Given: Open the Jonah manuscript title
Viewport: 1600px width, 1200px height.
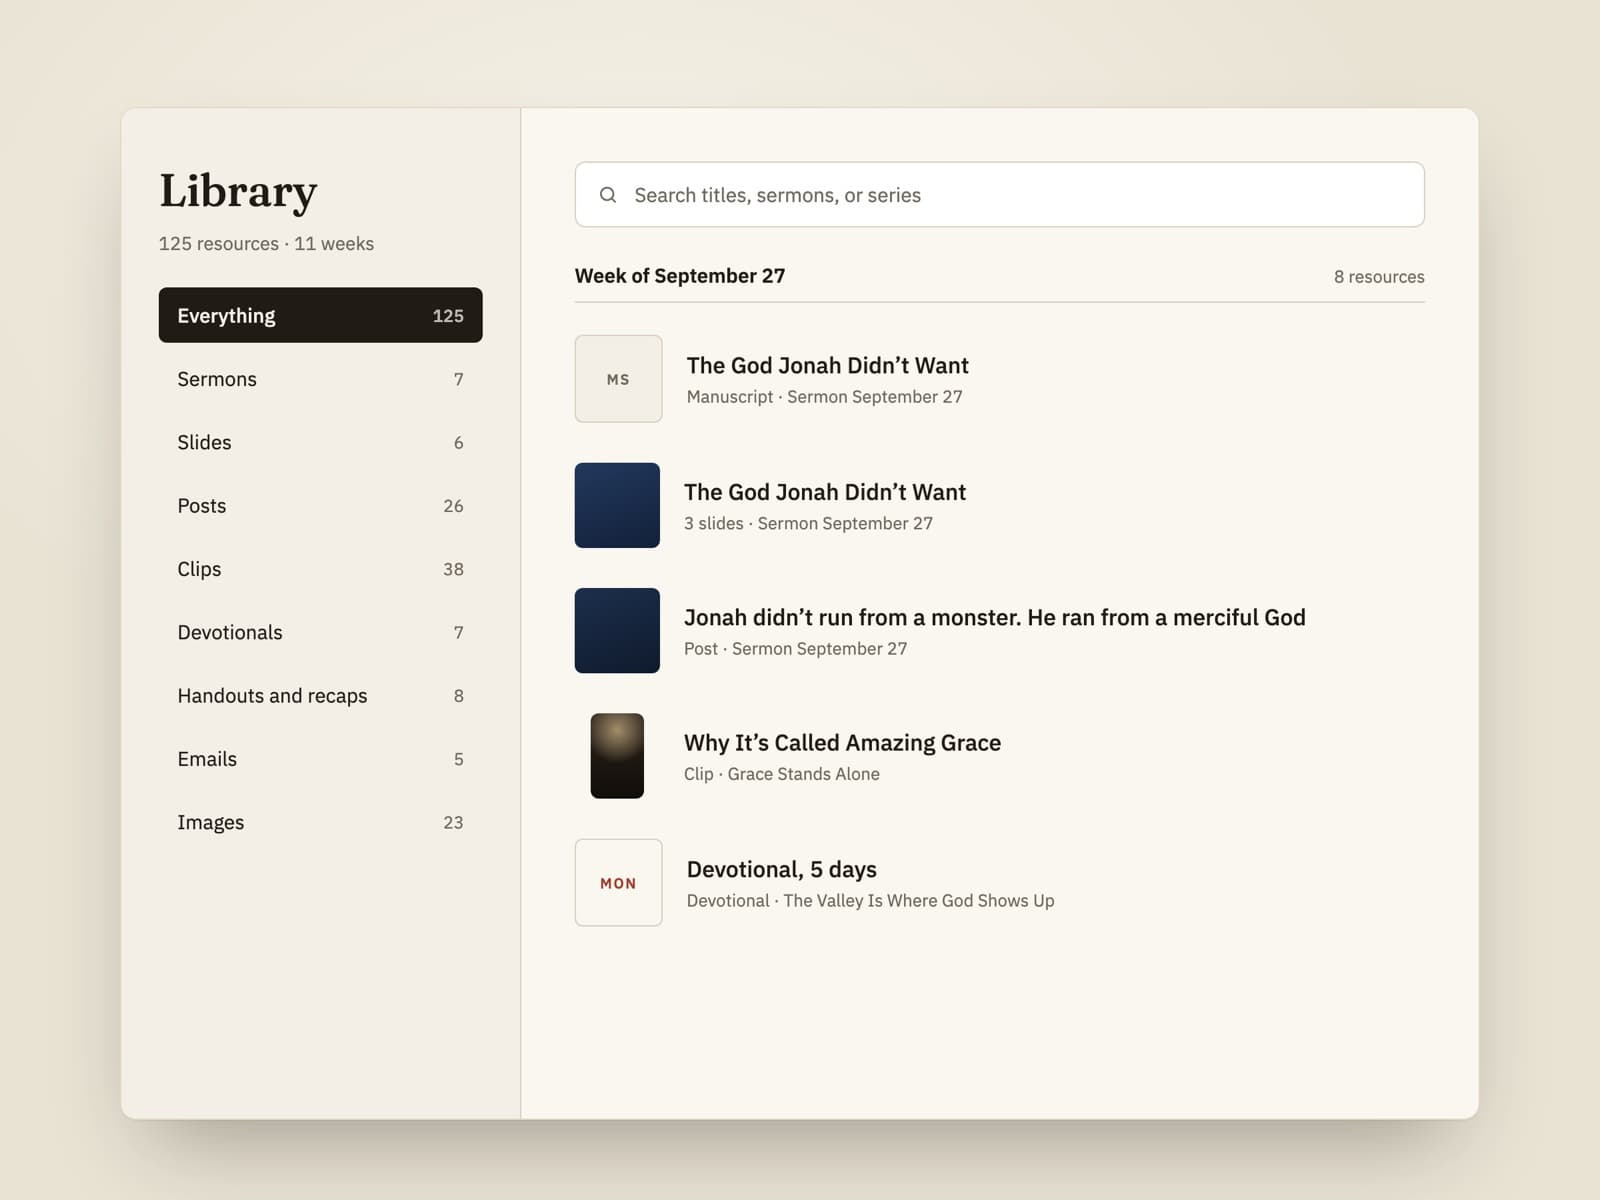Looking at the screenshot, I should pos(827,365).
